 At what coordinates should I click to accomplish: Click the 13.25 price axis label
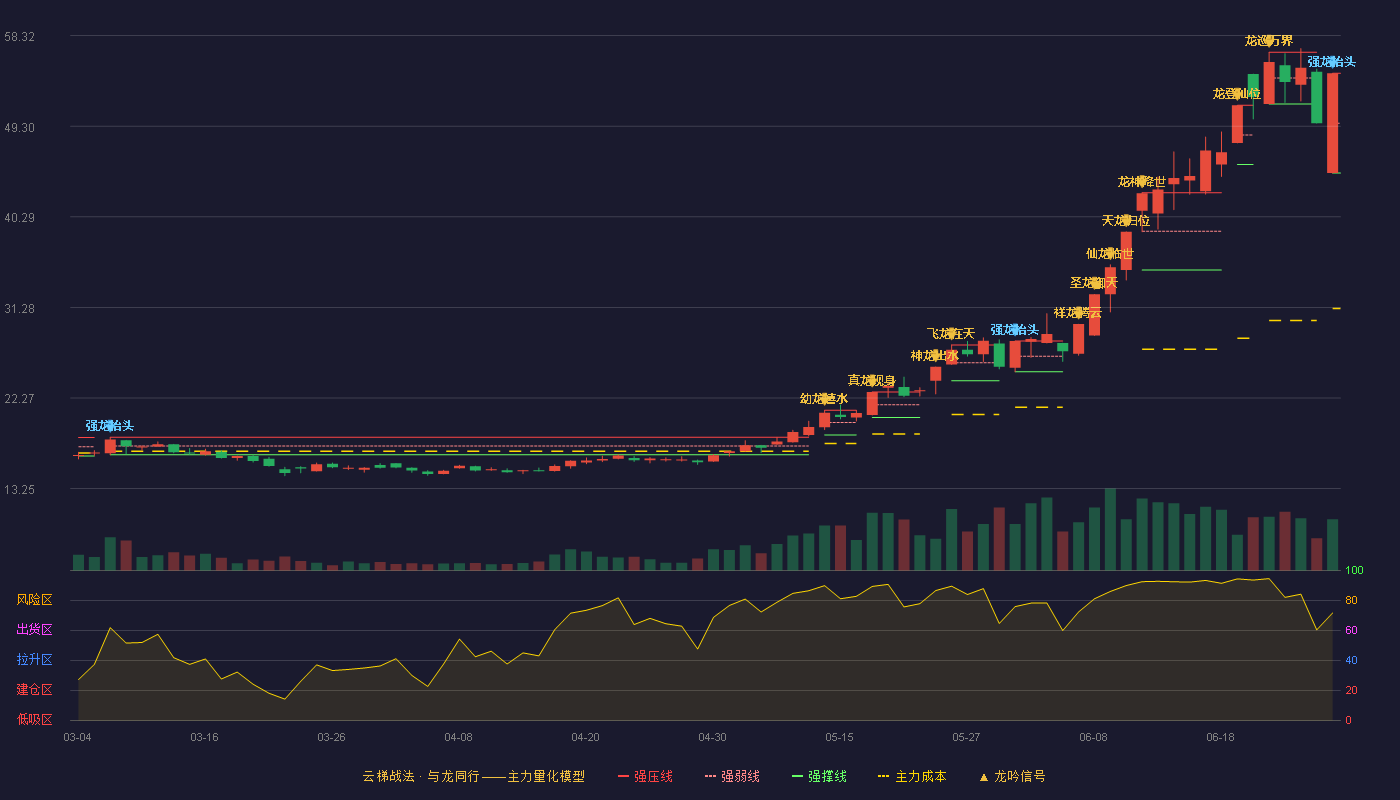click(20, 489)
